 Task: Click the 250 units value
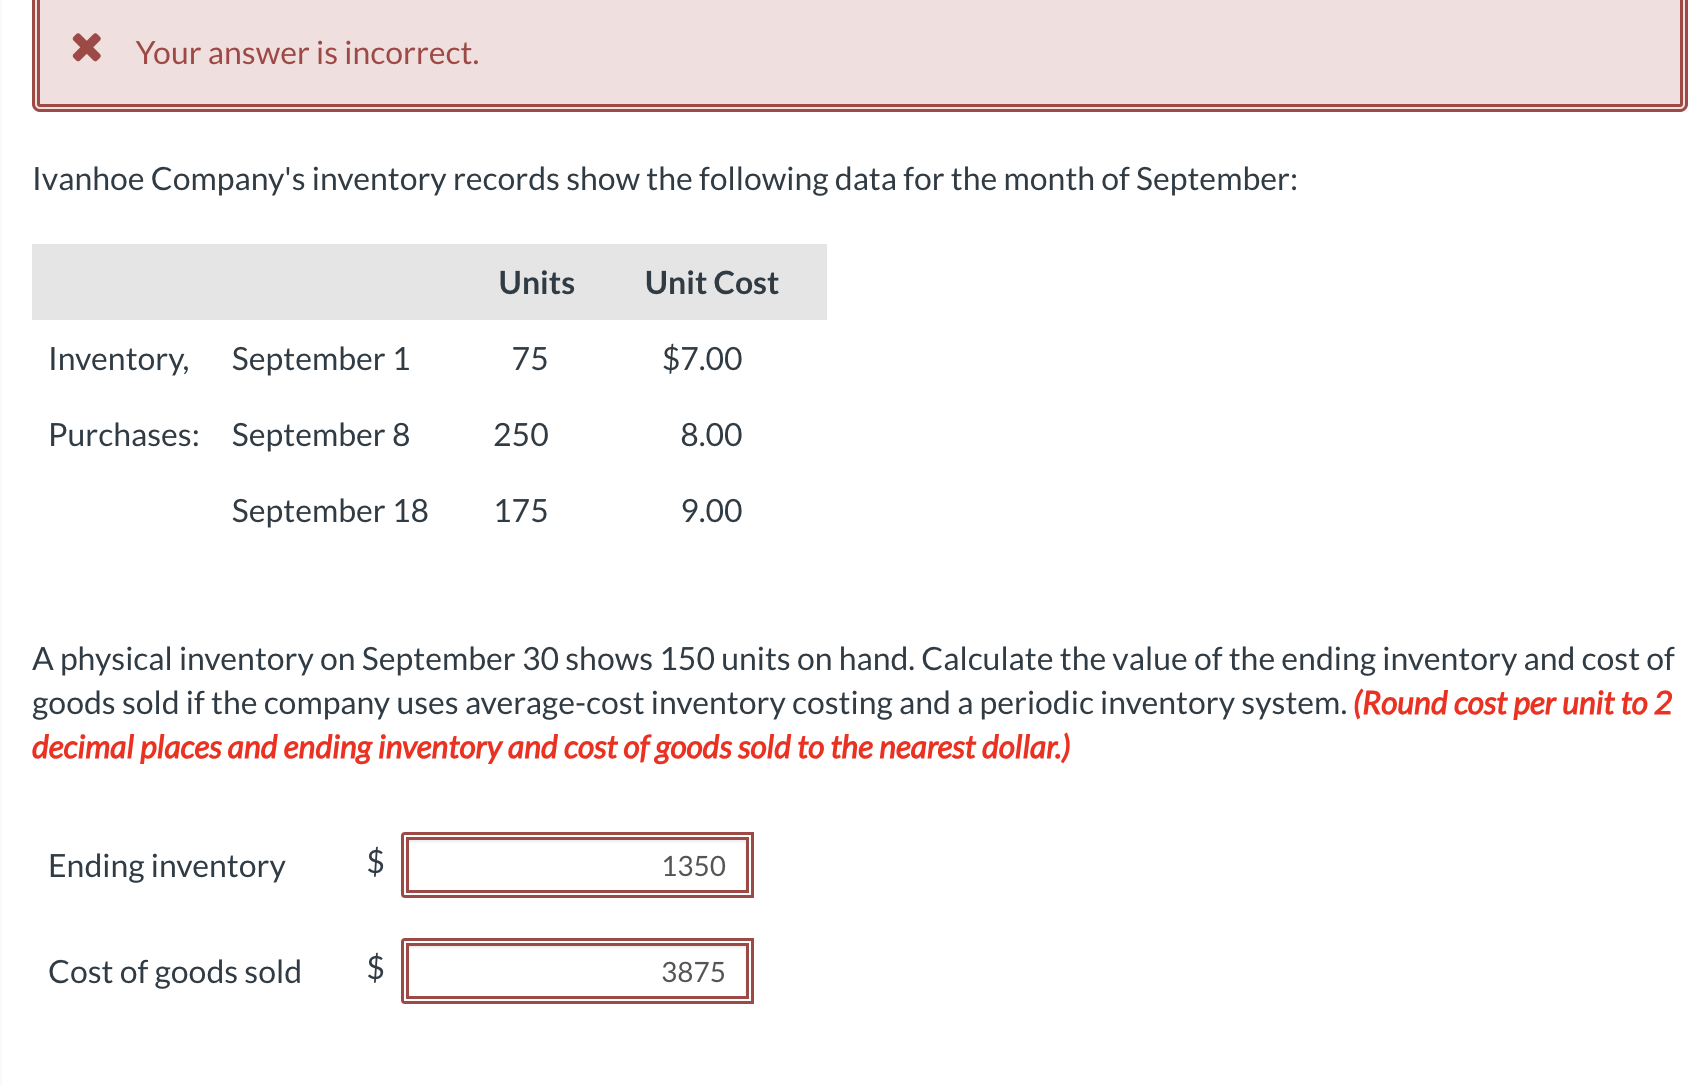(521, 434)
